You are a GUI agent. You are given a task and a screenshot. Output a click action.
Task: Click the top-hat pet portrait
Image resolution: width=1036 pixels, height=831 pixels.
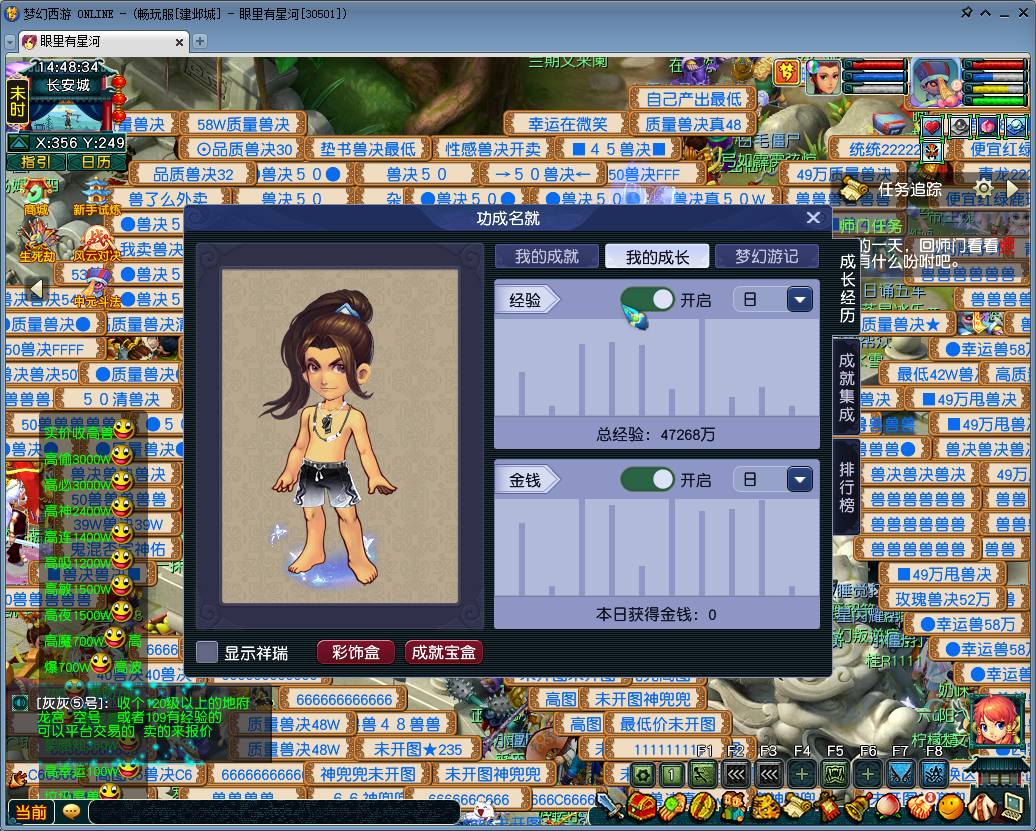937,83
